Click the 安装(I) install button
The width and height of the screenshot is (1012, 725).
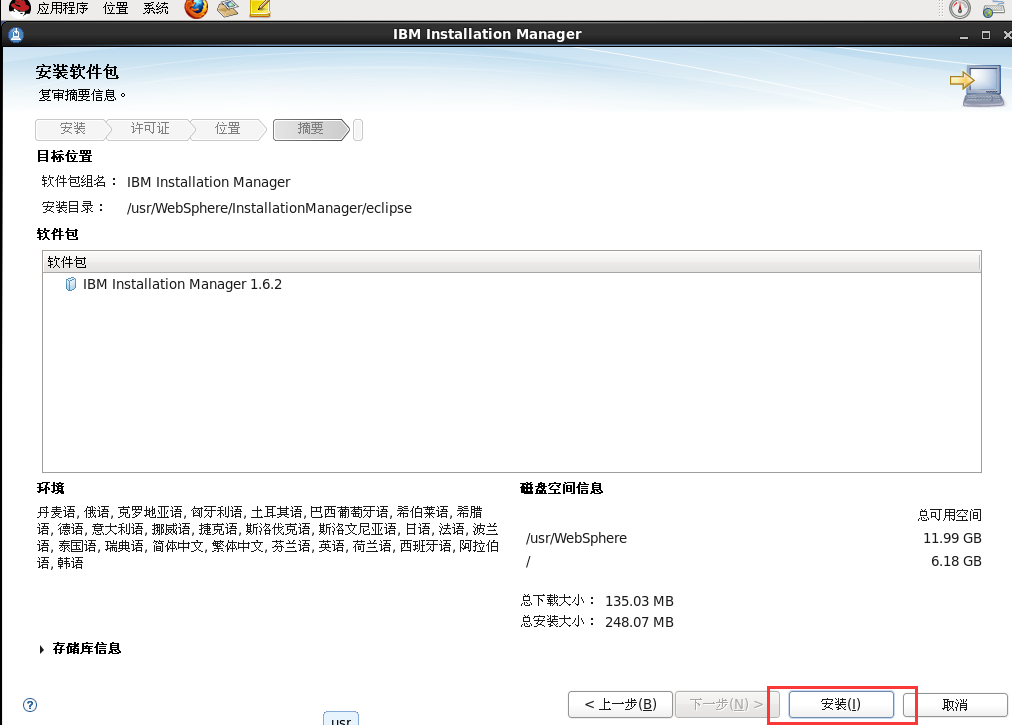(x=840, y=704)
